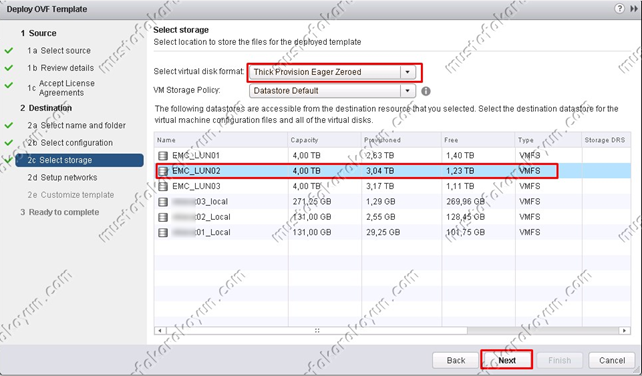Select the 03_local datastore name
The width and height of the screenshot is (642, 376).
[200, 202]
